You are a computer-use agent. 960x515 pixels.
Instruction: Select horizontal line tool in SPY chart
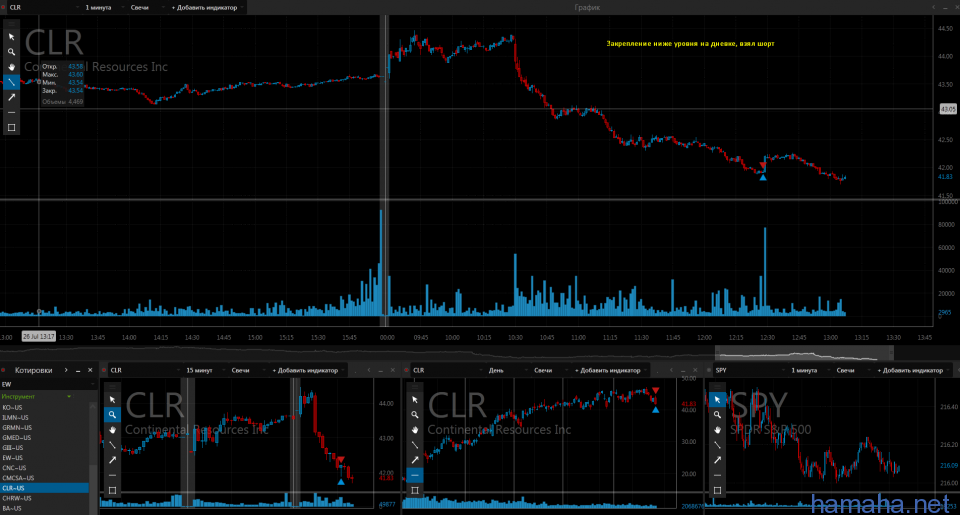coord(717,475)
